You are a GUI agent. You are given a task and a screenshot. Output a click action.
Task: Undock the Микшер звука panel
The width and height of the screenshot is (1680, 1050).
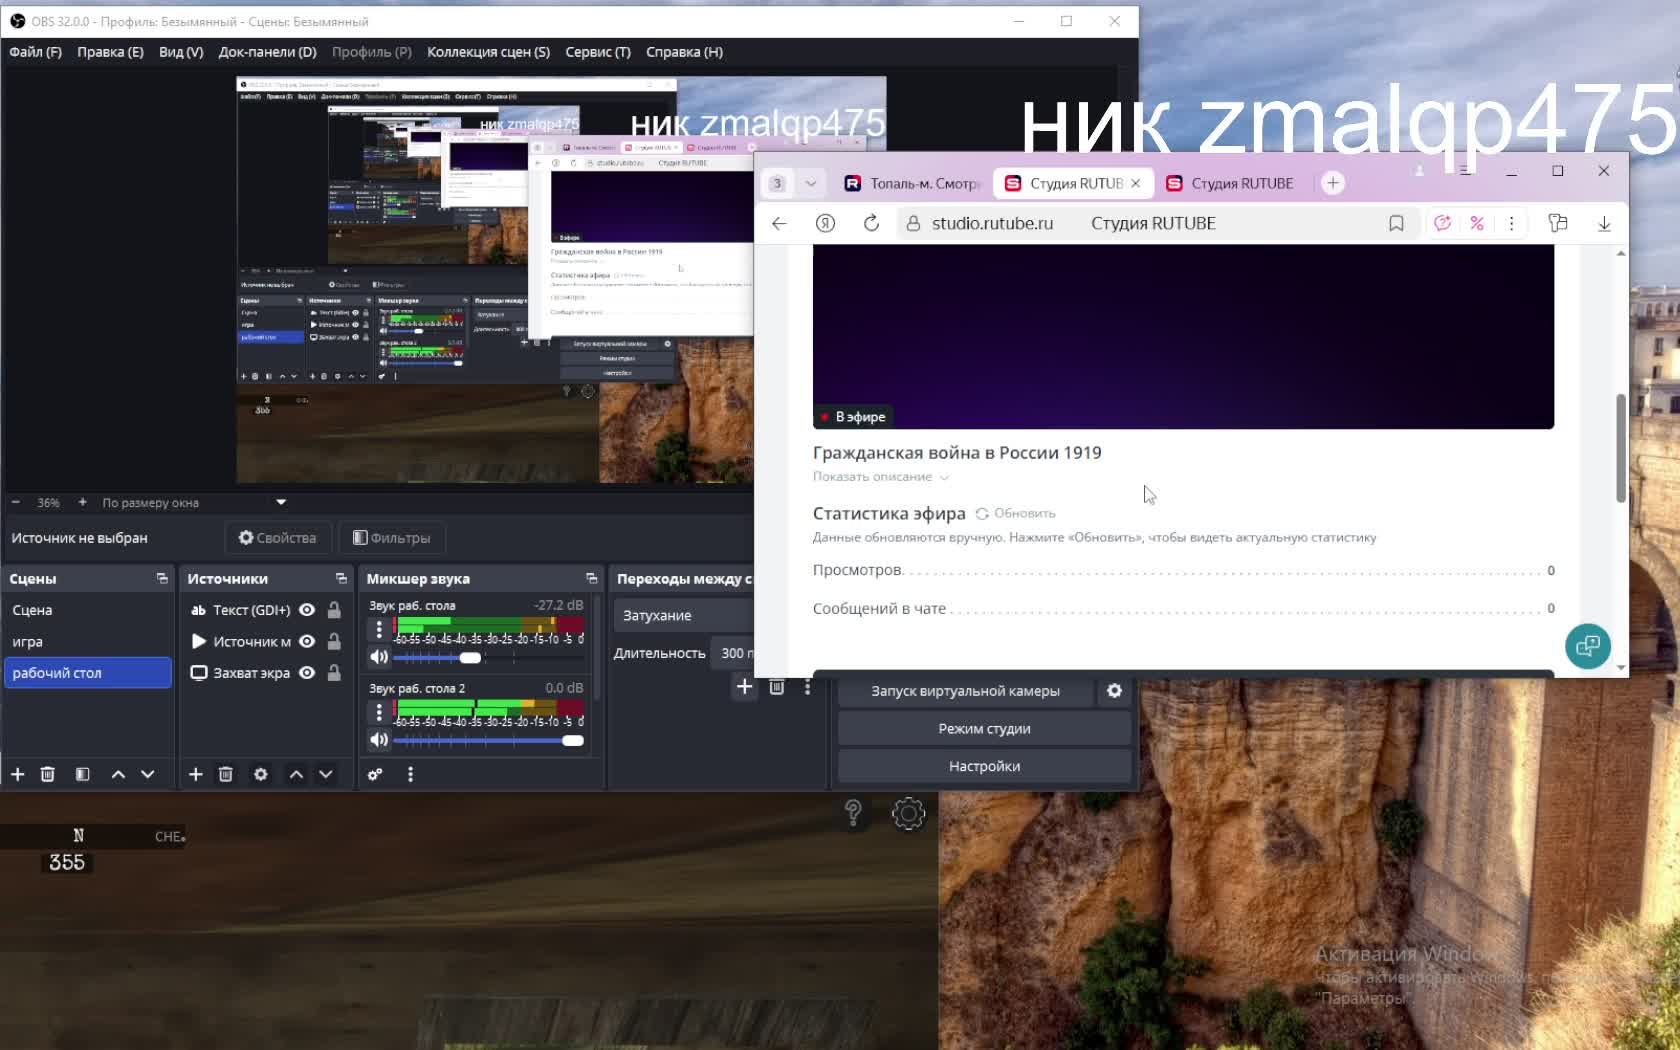pos(591,579)
